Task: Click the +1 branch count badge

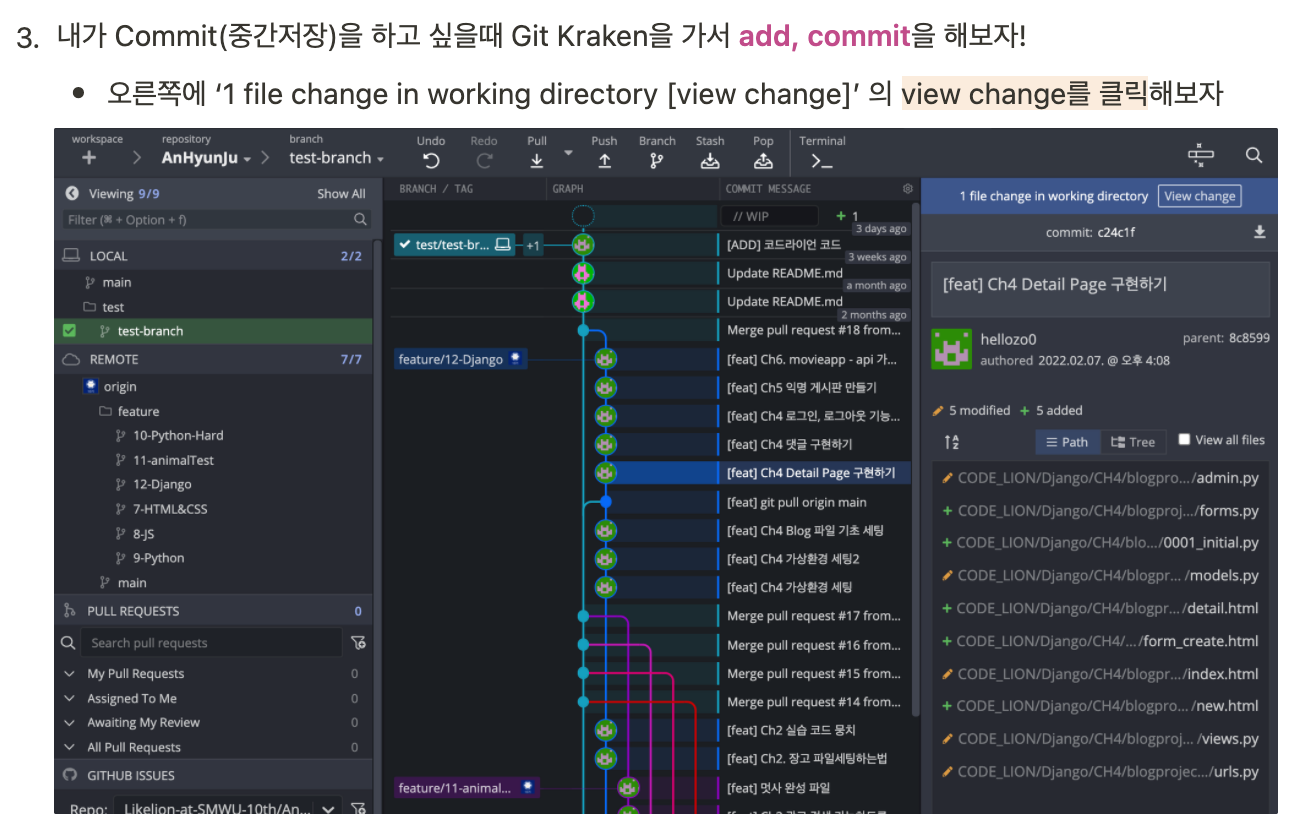Action: [x=533, y=245]
